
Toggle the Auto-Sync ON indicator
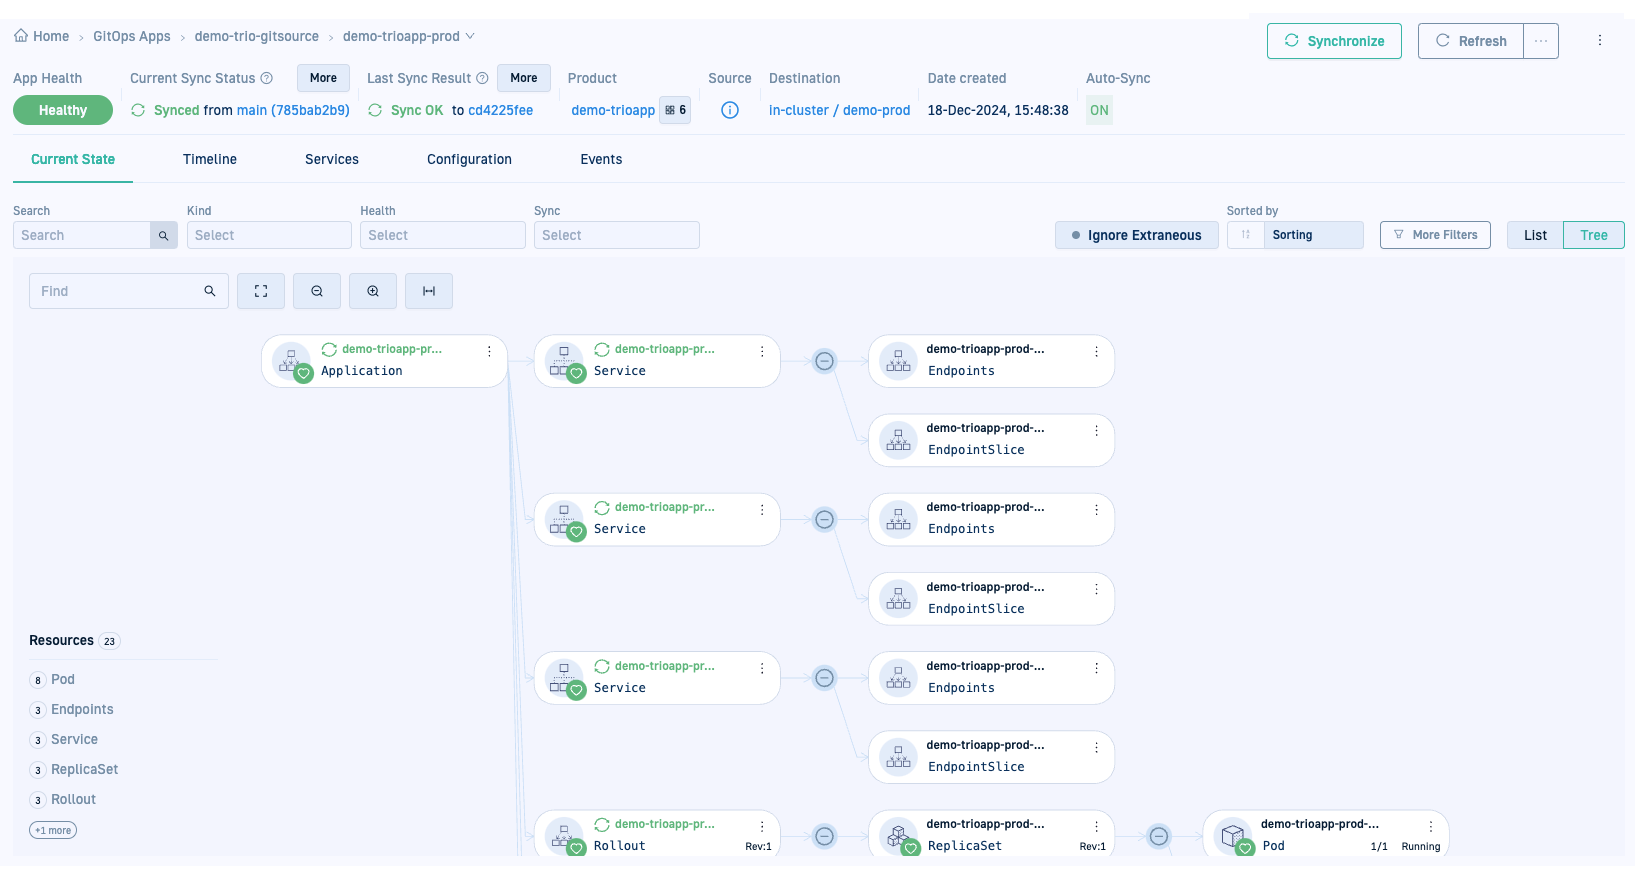(x=1099, y=110)
